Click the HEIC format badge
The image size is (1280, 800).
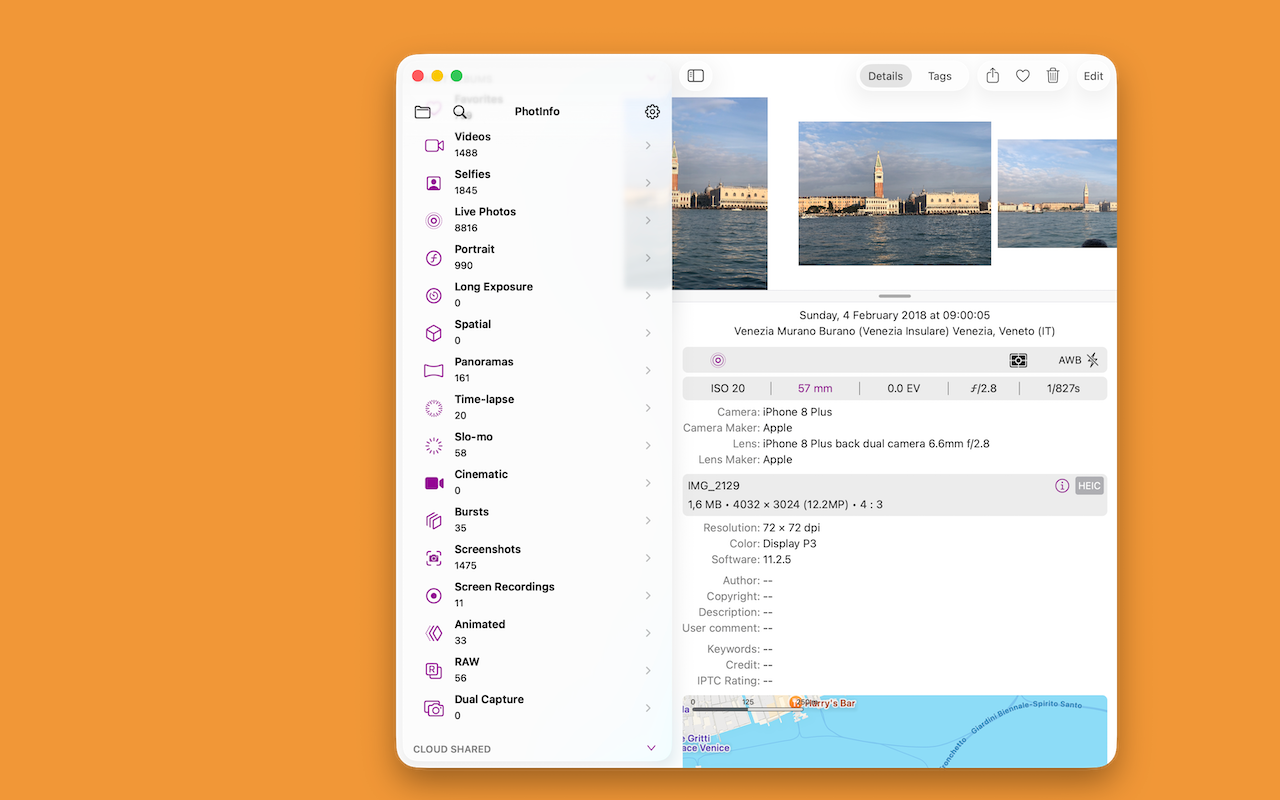1089,486
